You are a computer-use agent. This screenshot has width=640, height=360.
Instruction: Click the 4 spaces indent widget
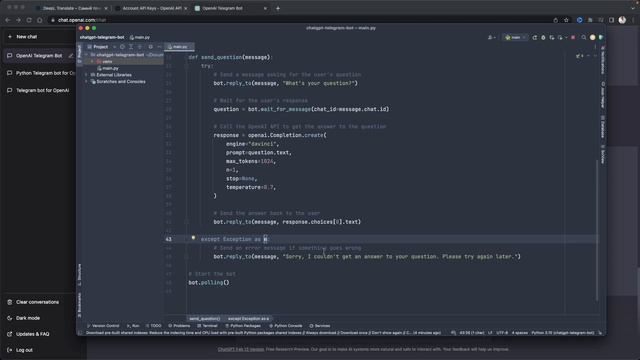pos(520,333)
